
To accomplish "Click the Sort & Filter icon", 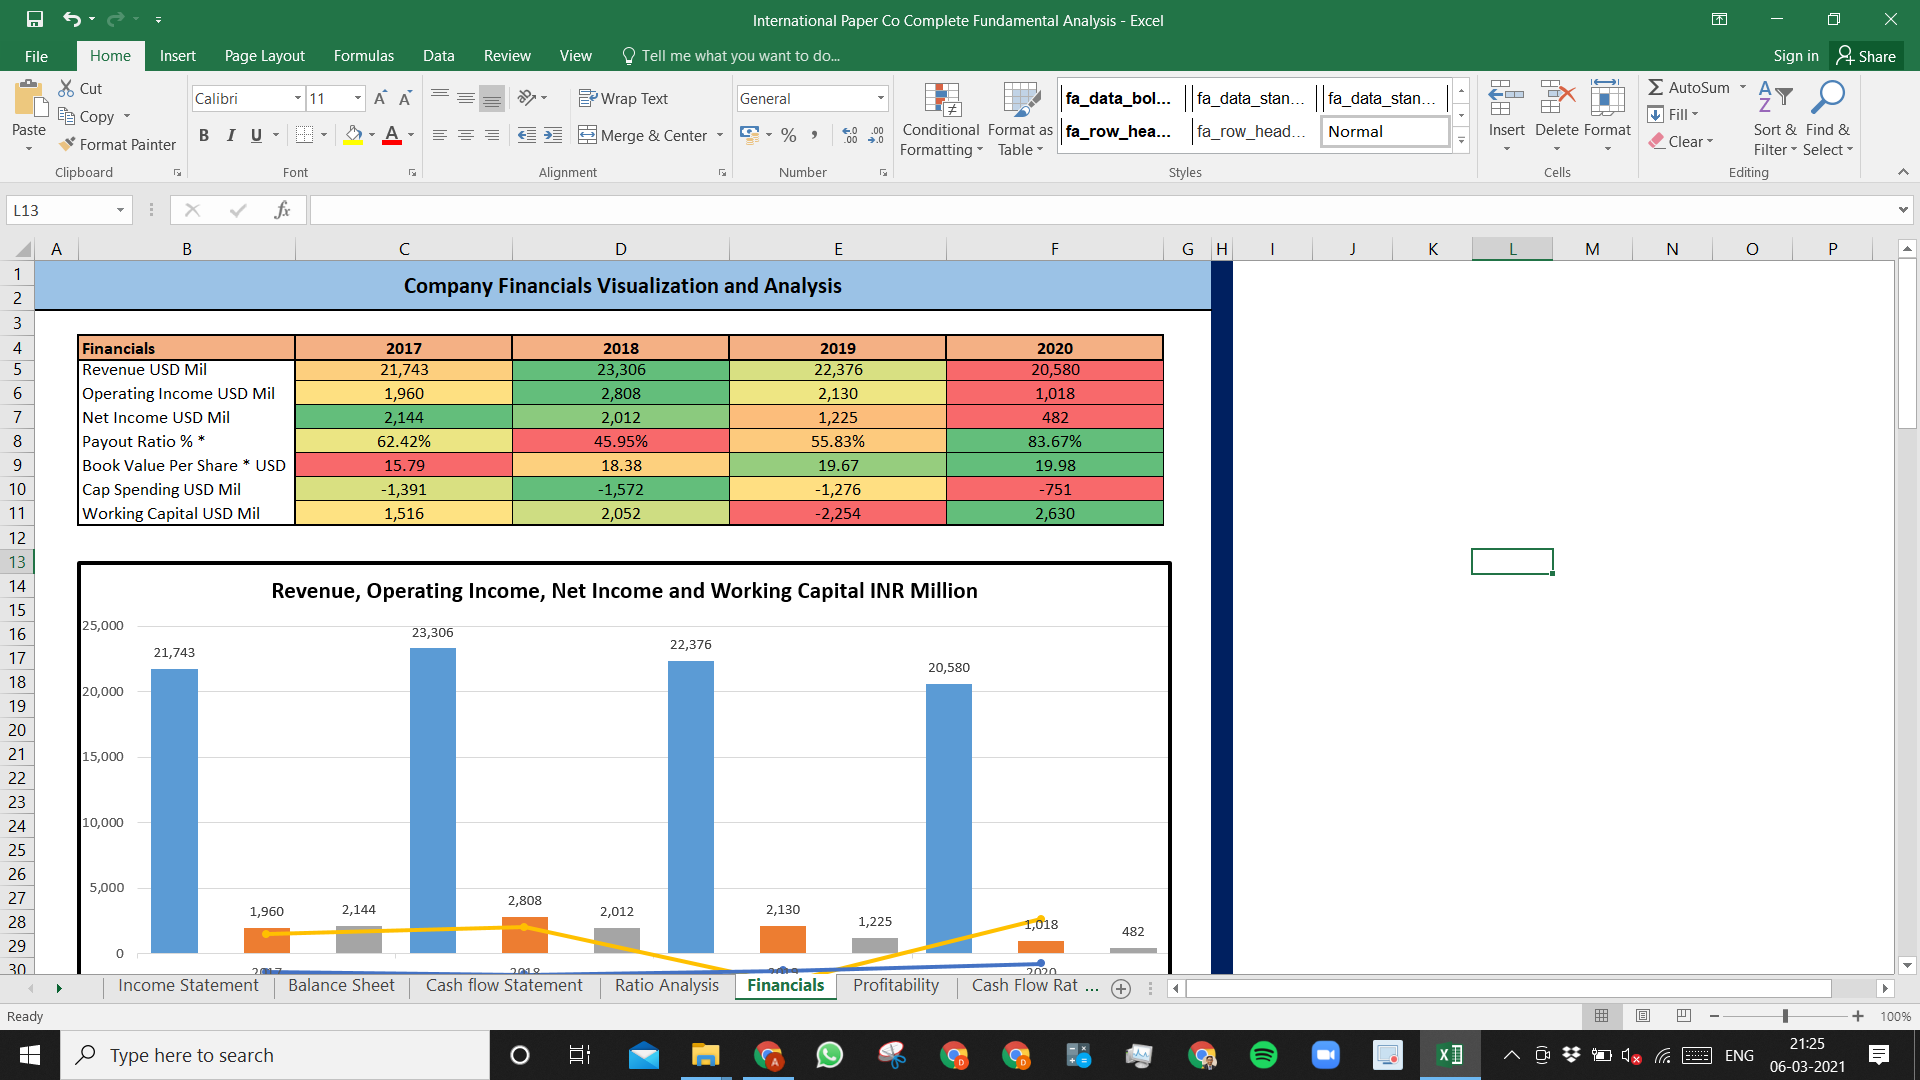I will pyautogui.click(x=1775, y=97).
